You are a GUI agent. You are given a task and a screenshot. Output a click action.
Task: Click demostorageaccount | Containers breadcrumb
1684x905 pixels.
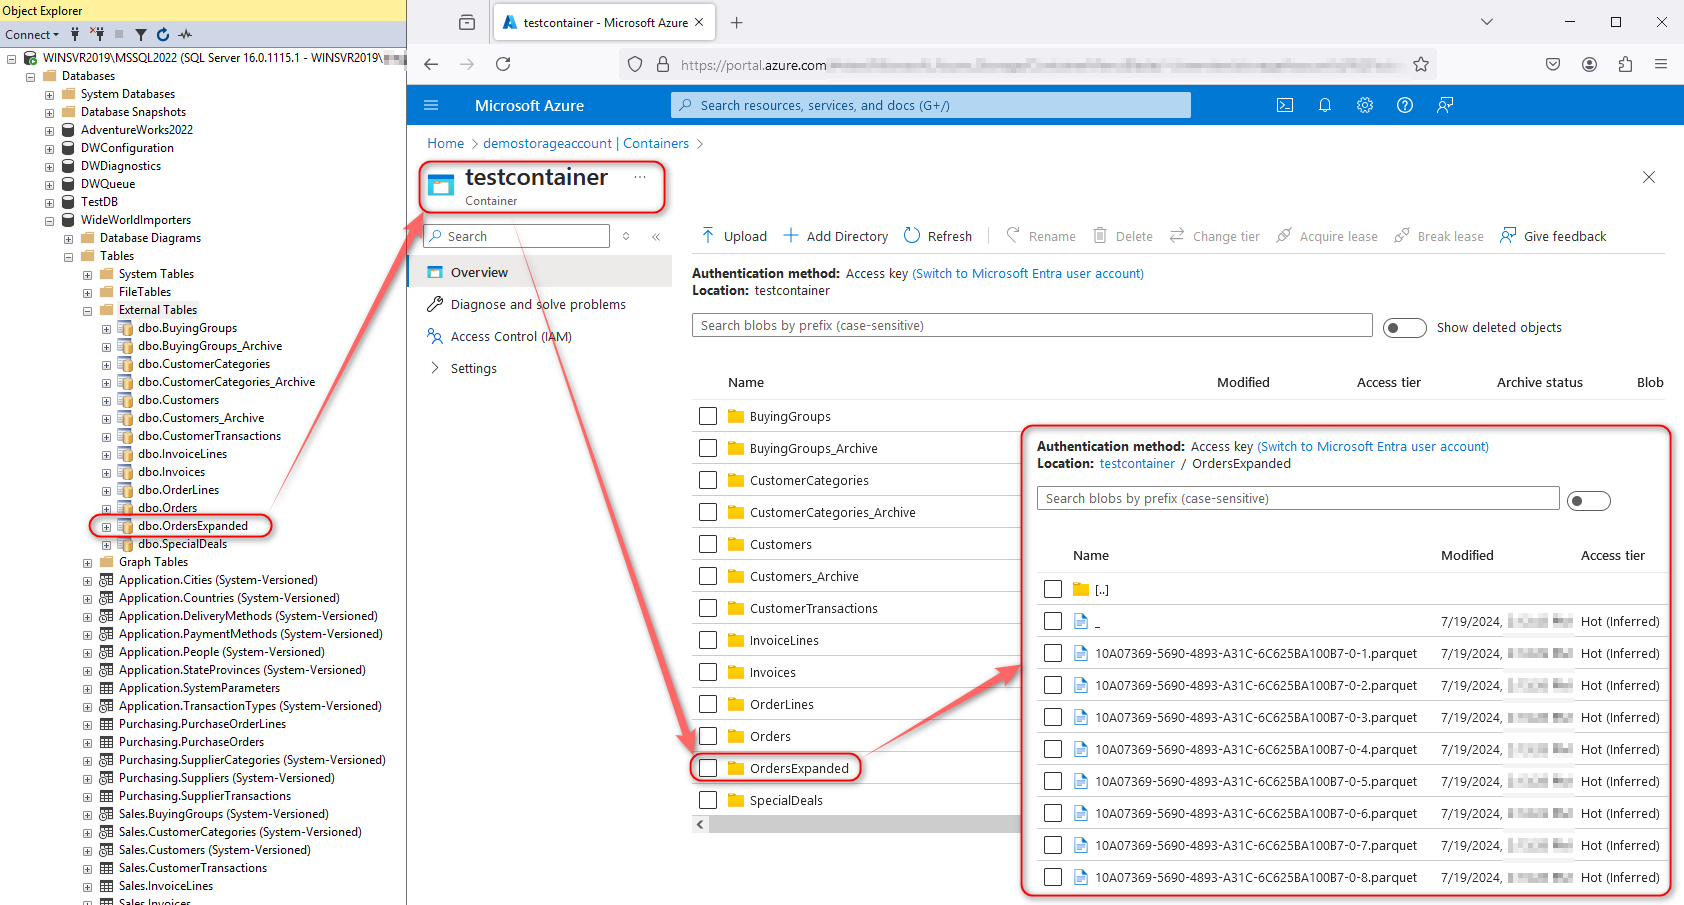[586, 143]
